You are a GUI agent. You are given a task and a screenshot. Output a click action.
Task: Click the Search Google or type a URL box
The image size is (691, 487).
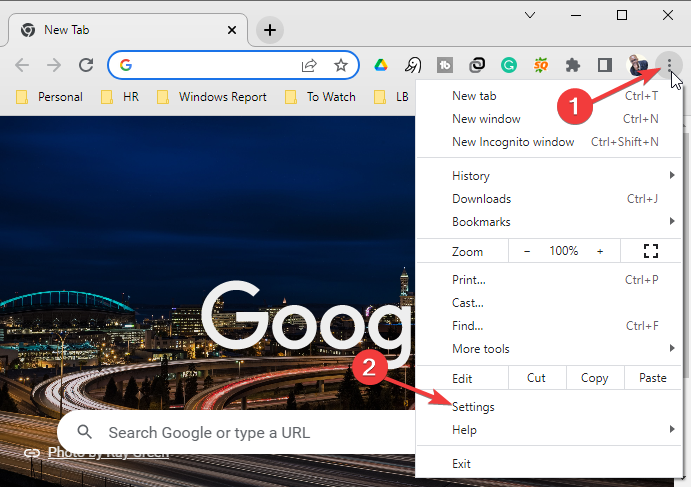238,432
